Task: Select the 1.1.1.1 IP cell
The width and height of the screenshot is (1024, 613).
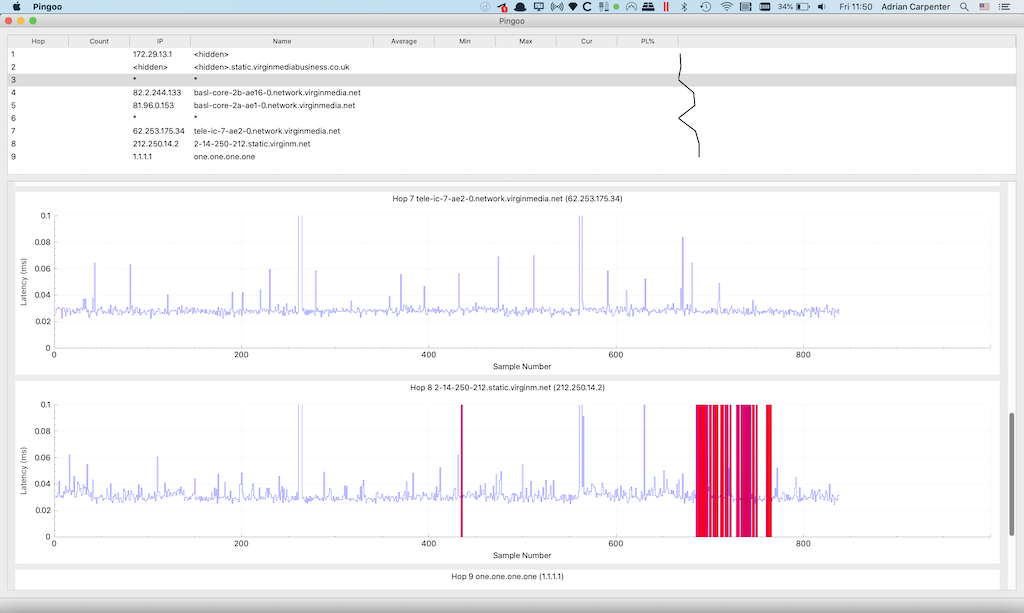Action: point(142,157)
